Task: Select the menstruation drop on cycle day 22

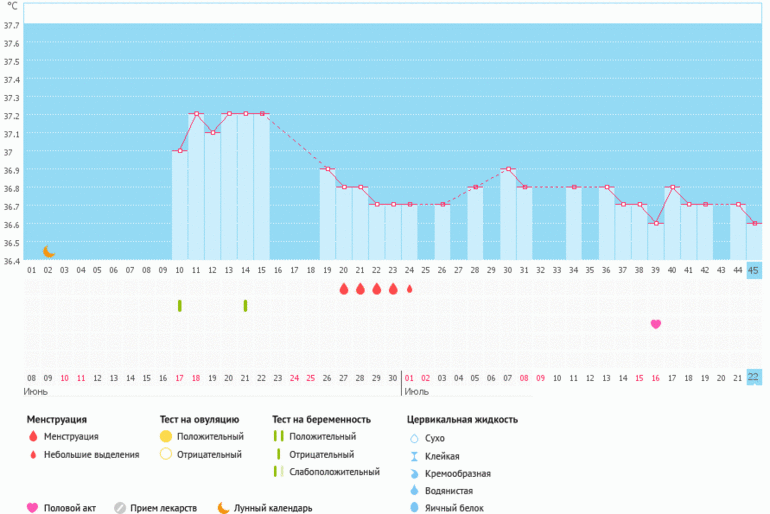Action: click(377, 289)
